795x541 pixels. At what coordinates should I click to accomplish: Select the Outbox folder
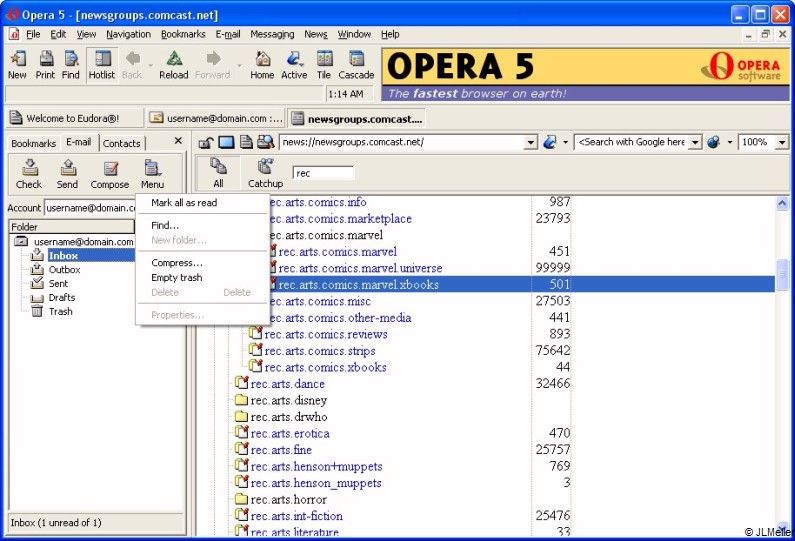64,270
